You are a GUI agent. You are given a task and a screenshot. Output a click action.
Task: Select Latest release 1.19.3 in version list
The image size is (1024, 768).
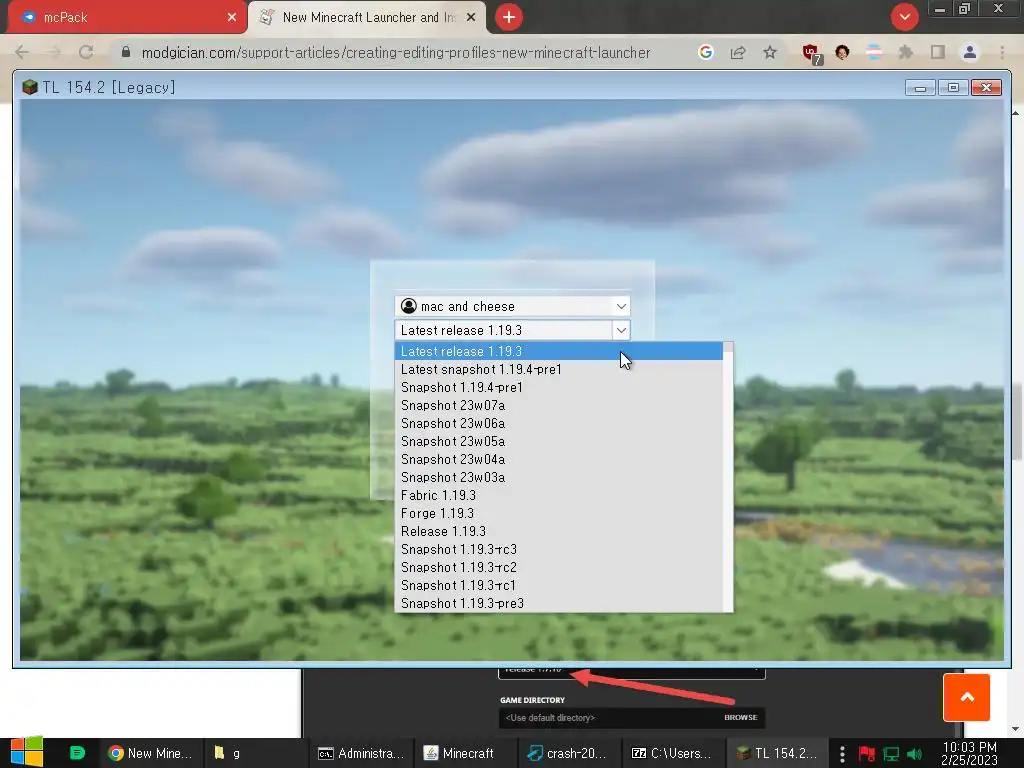[558, 351]
